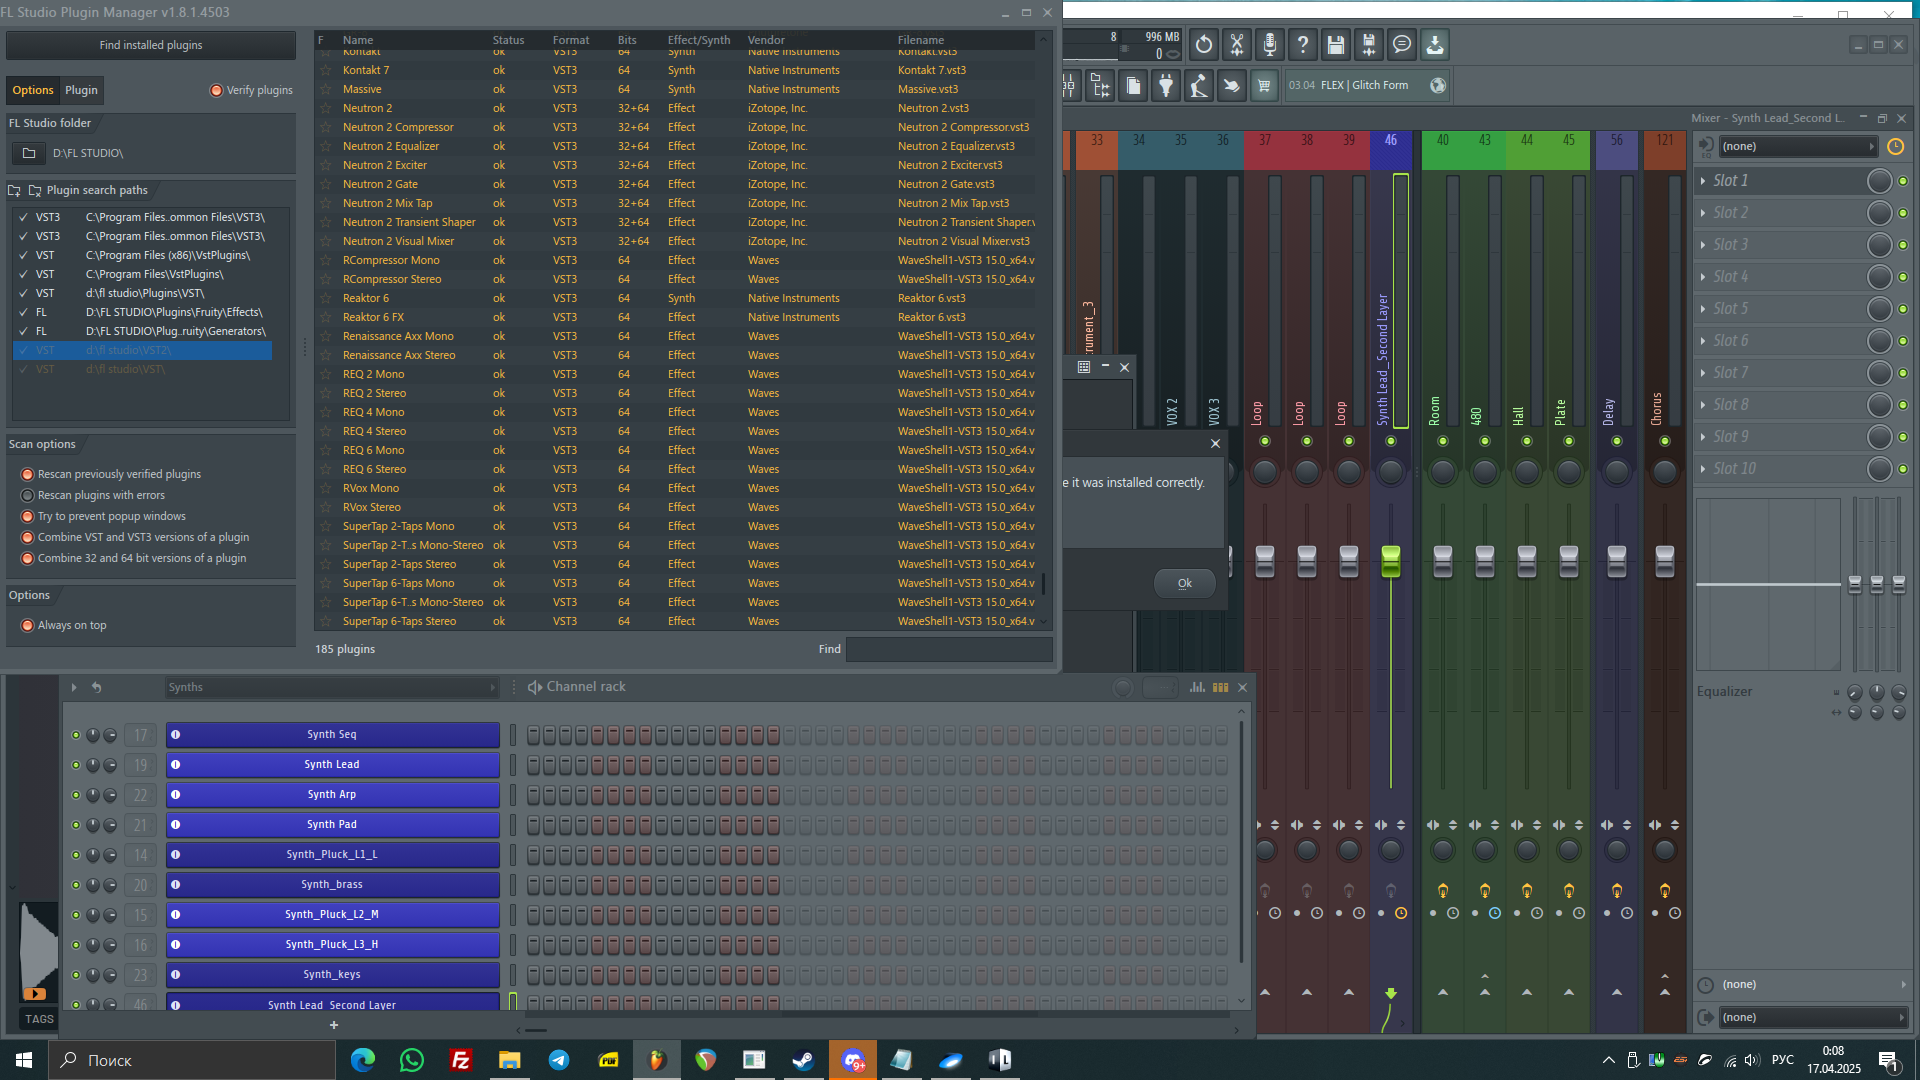The image size is (1920, 1080).
Task: Open the Synths channel filter dropdown
Action: click(331, 687)
